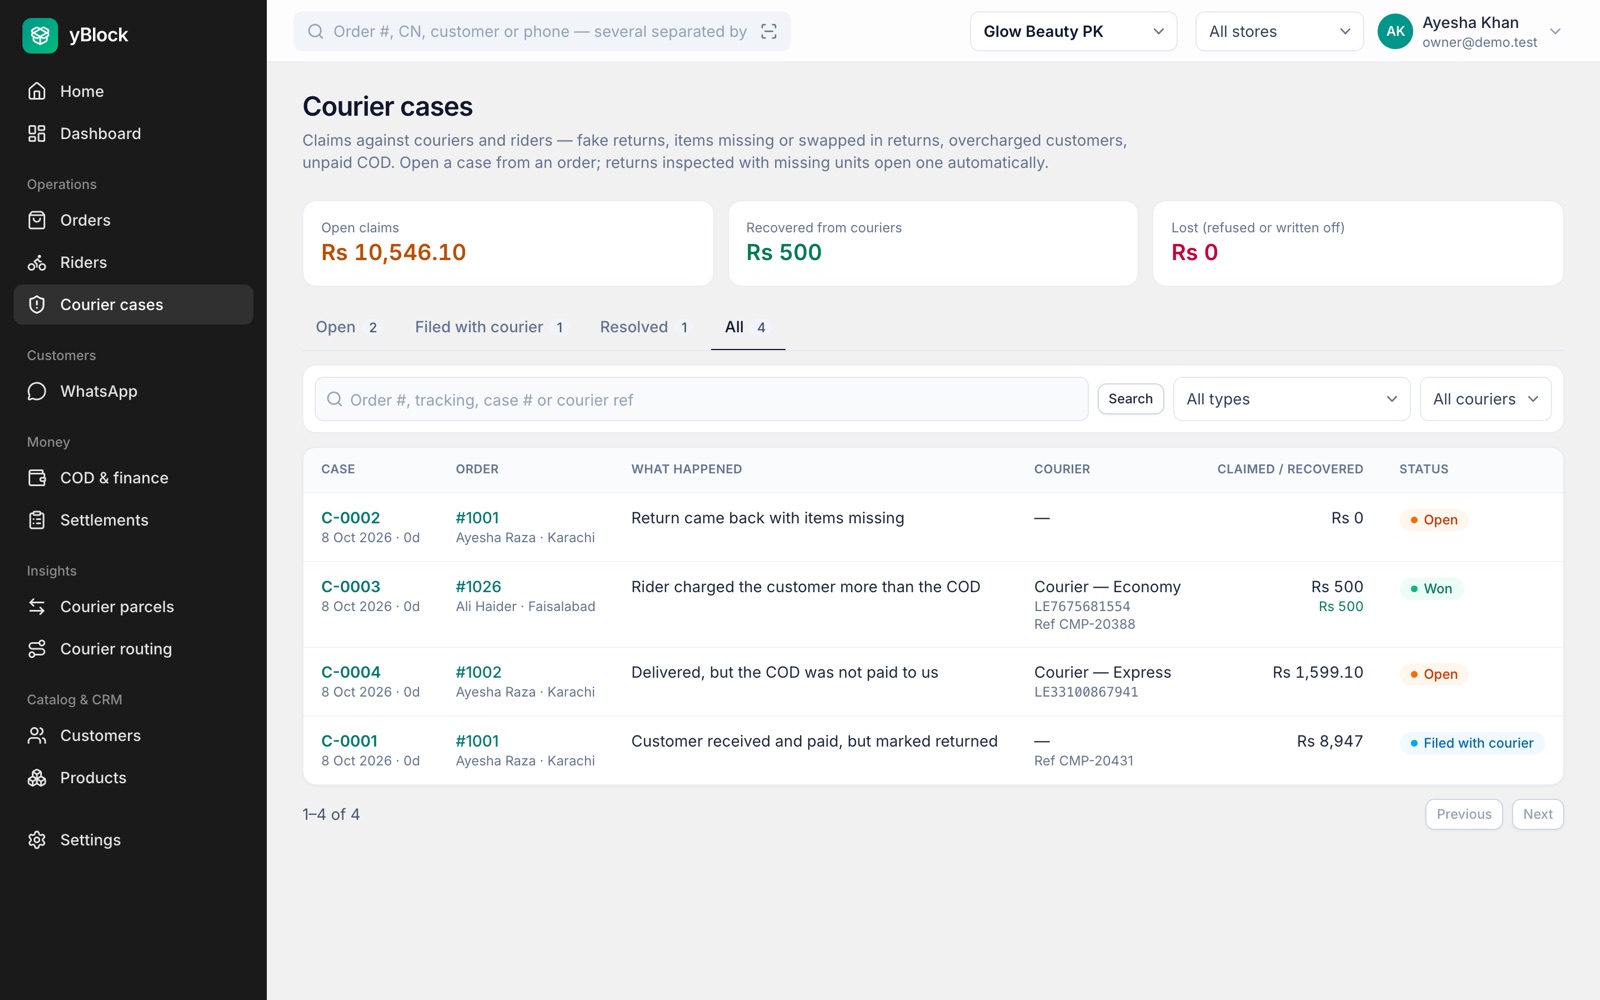Viewport: 1600px width, 1000px height.
Task: Open case C-0001 link
Action: (x=349, y=741)
